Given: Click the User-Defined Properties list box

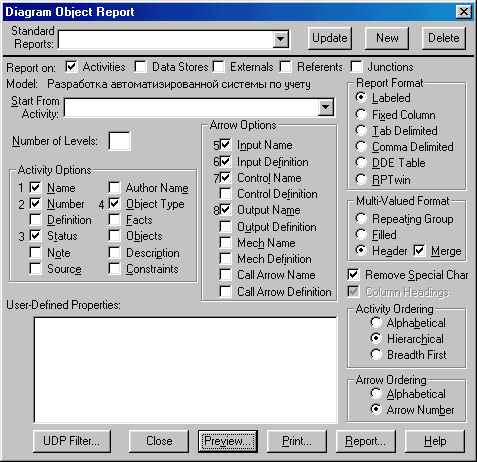Looking at the screenshot, I should (186, 370).
